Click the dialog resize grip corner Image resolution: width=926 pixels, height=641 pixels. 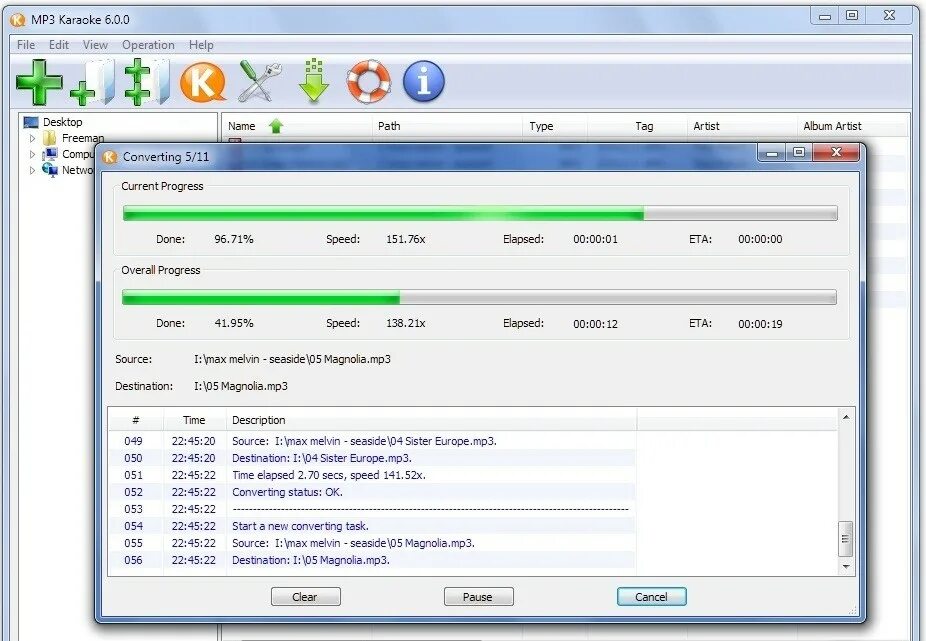coord(852,610)
